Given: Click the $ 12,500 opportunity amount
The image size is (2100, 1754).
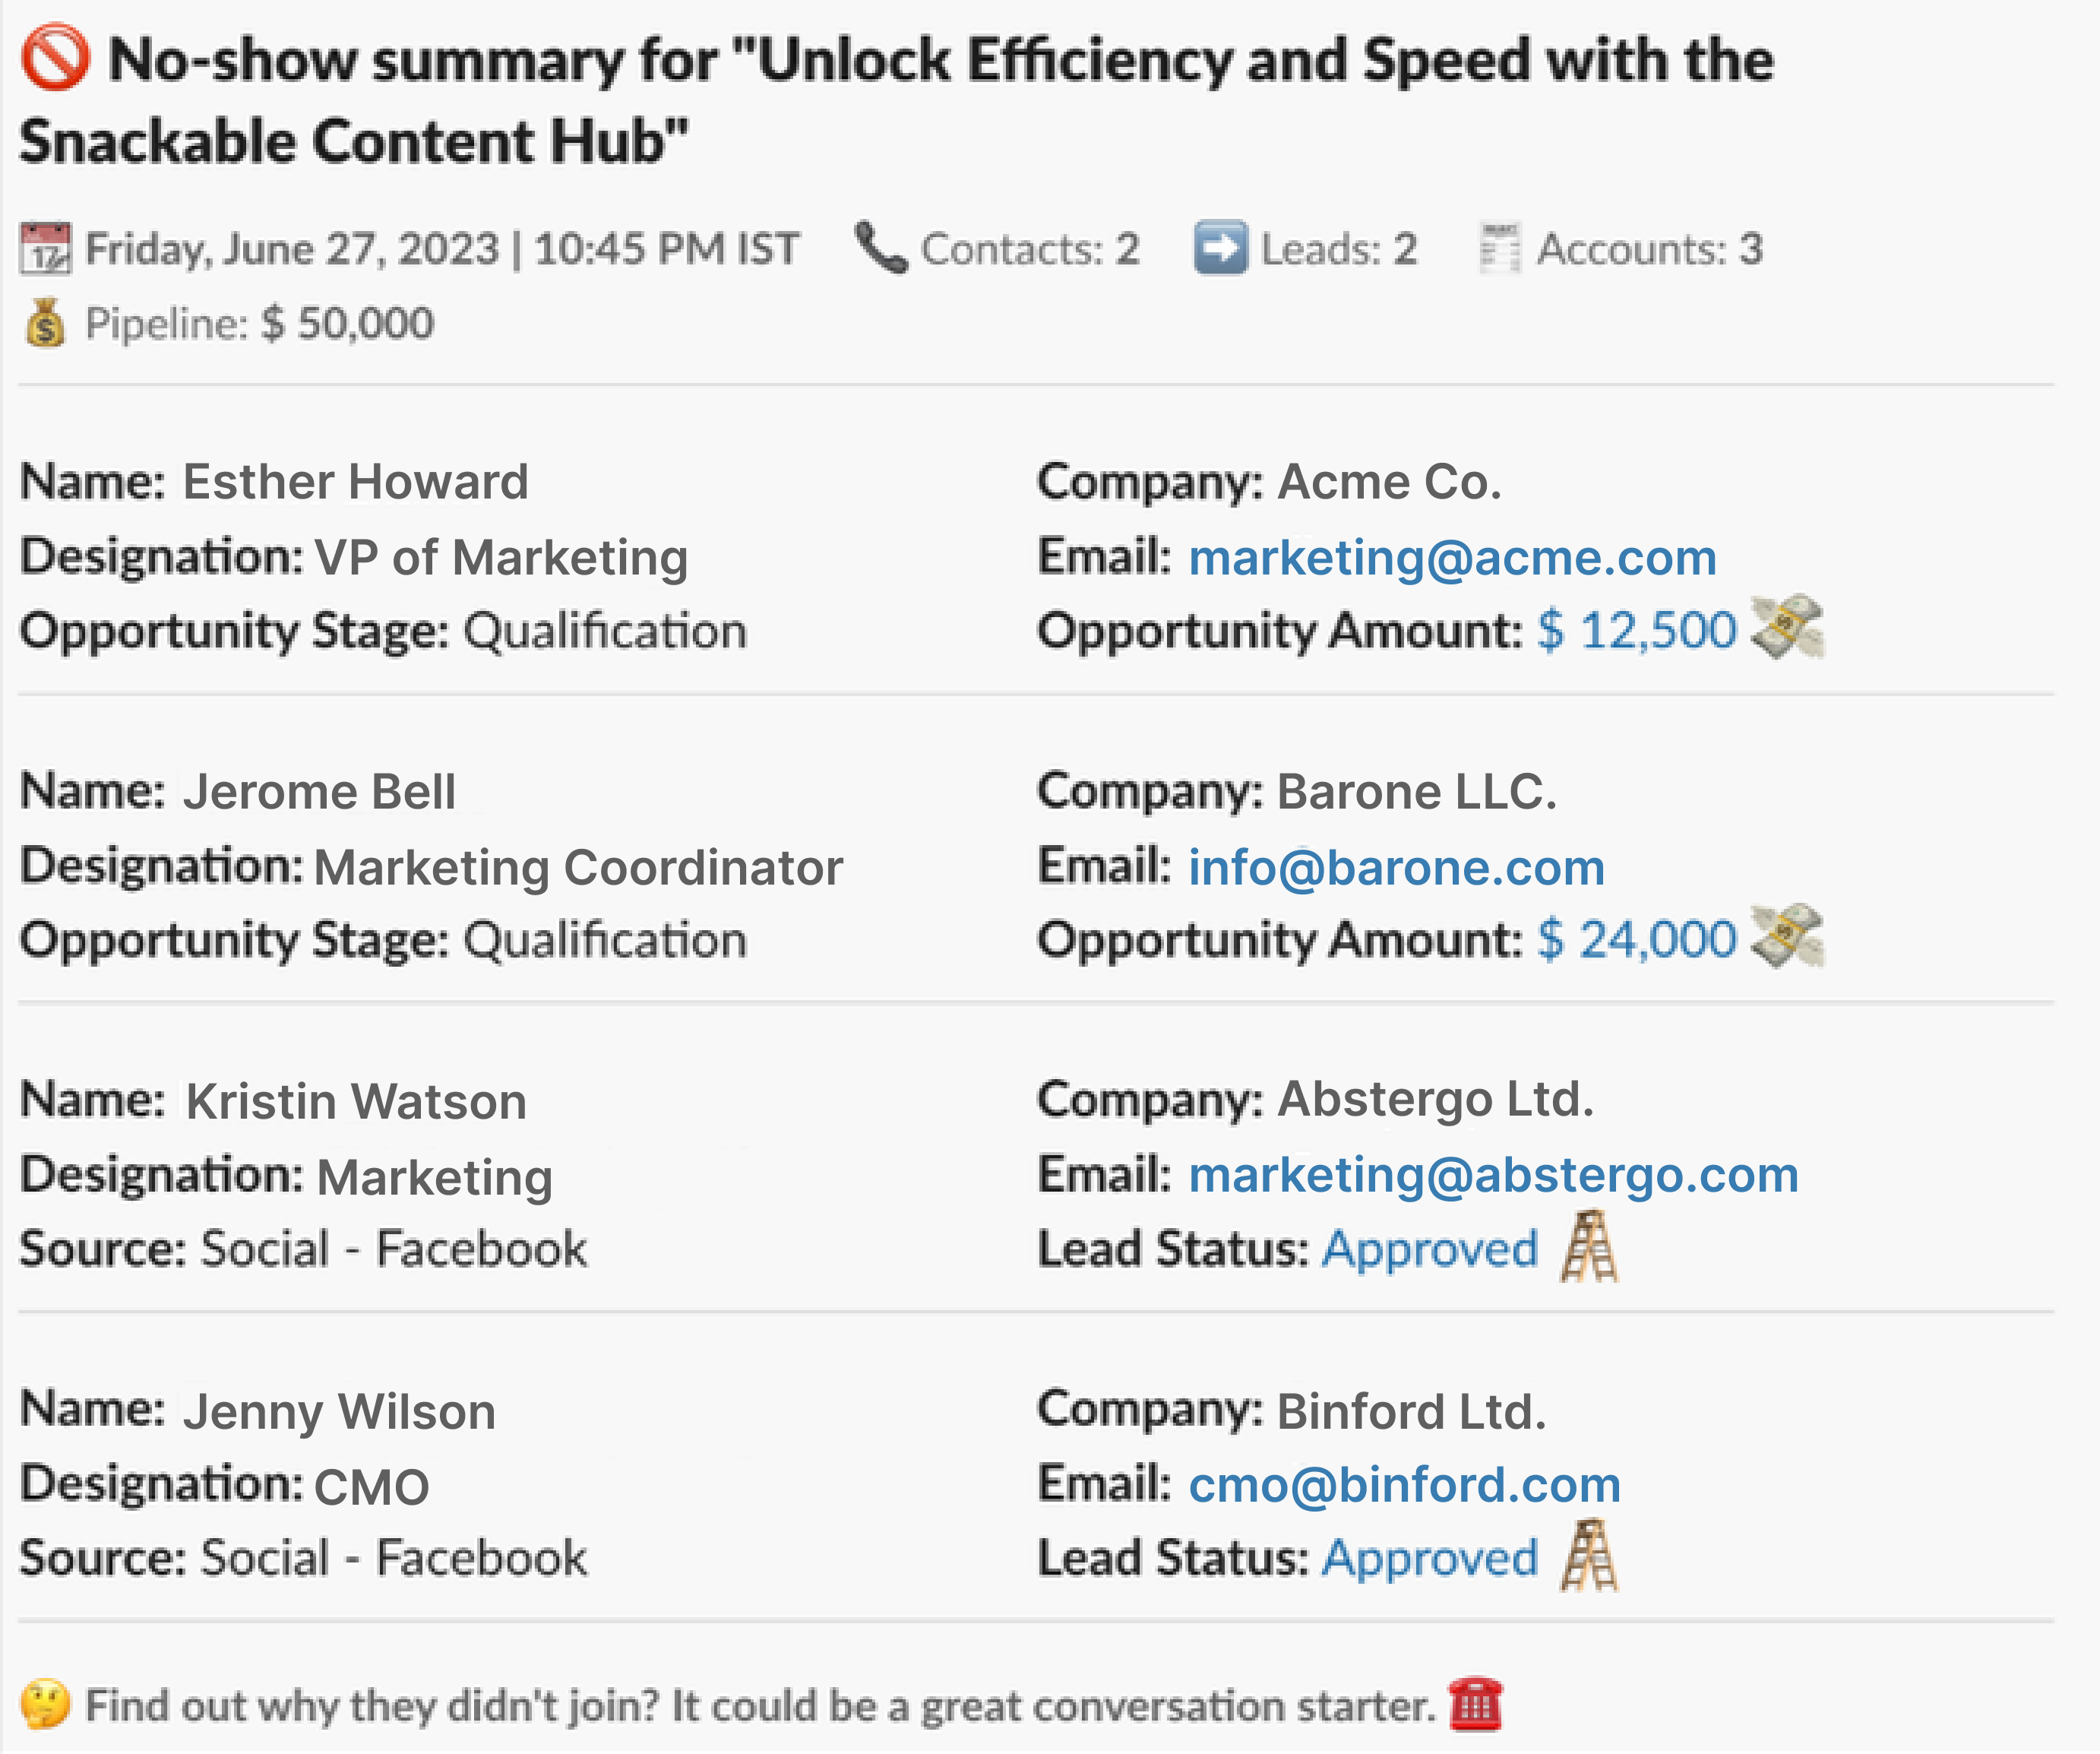Looking at the screenshot, I should [x=1637, y=631].
